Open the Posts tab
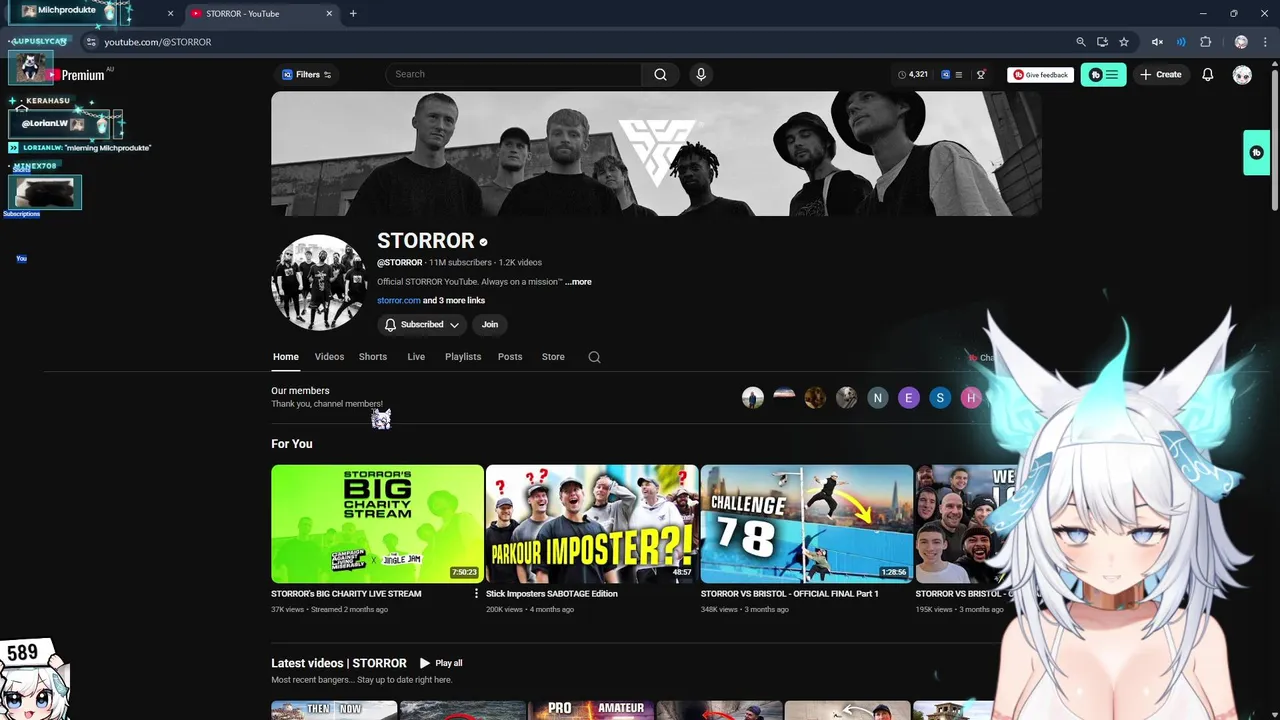 (x=510, y=357)
